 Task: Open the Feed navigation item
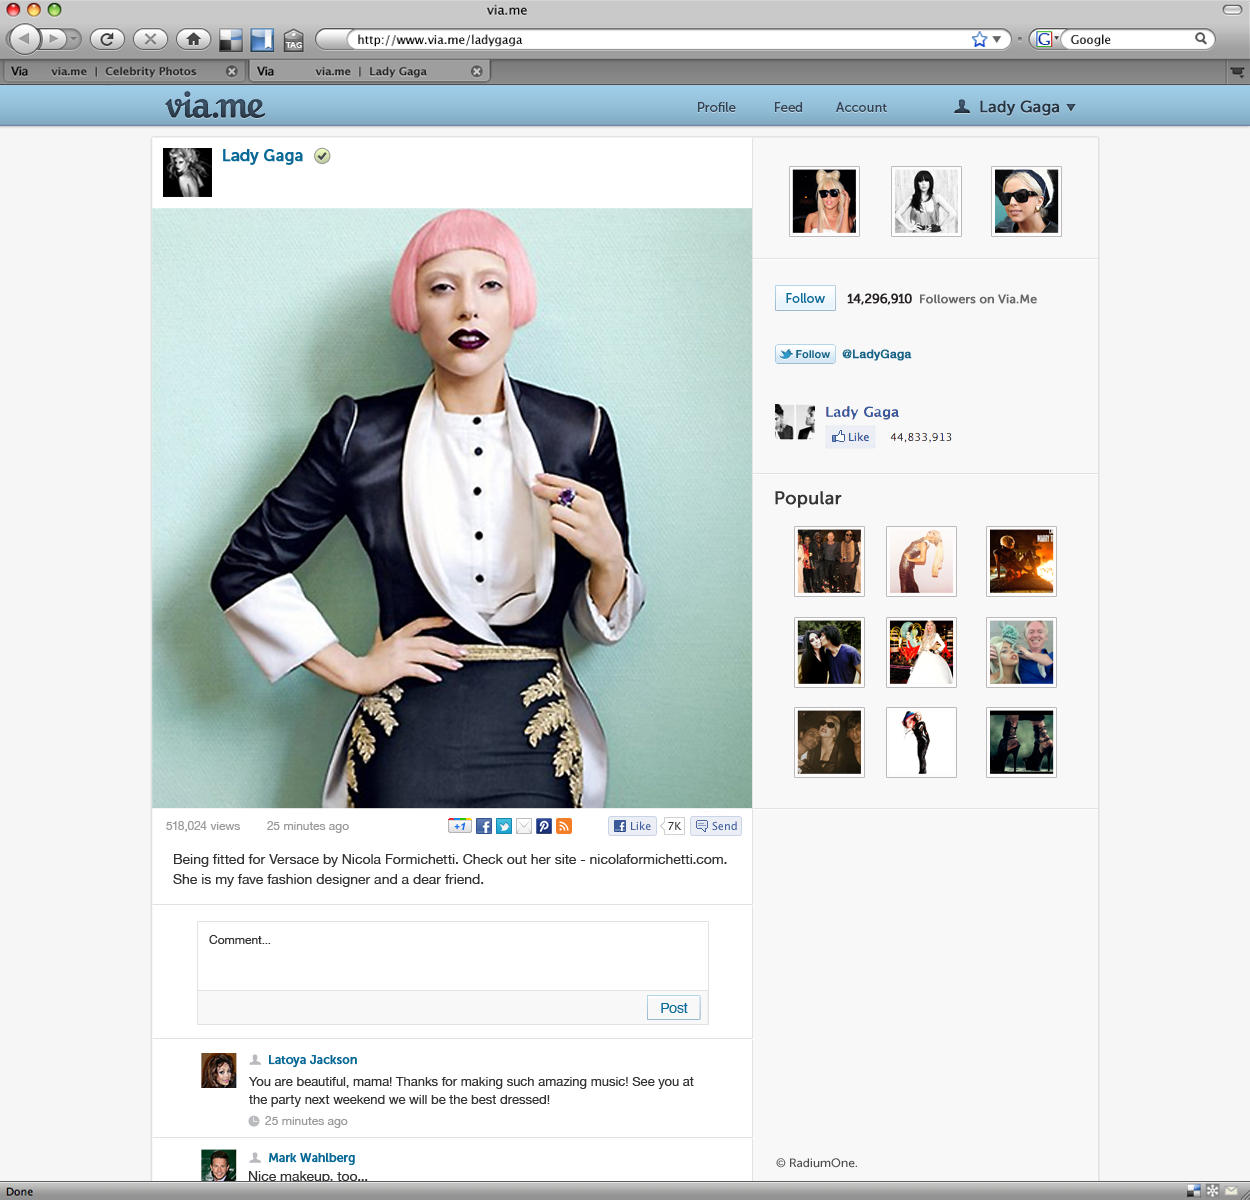click(x=788, y=107)
